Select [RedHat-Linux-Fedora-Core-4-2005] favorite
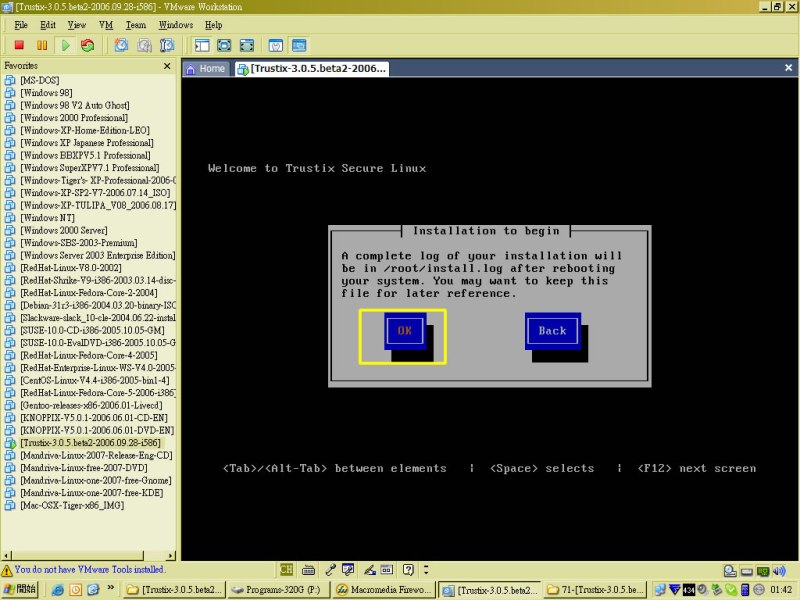This screenshot has height=600, width=800. 89,355
